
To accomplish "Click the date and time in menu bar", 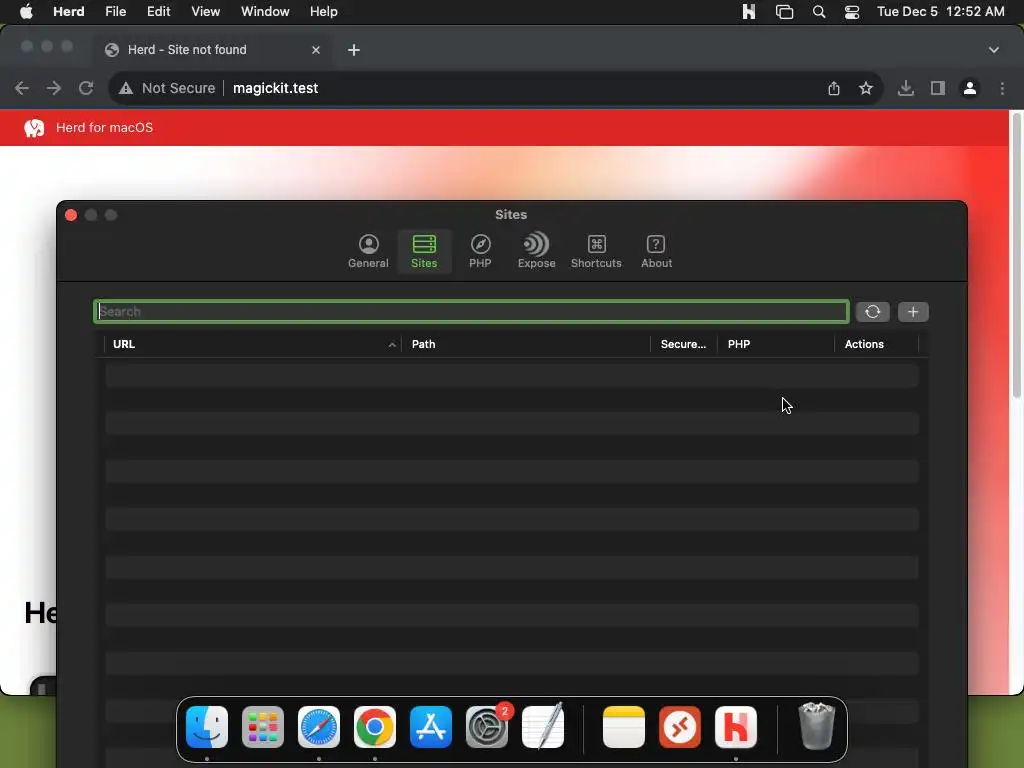I will pyautogui.click(x=940, y=12).
